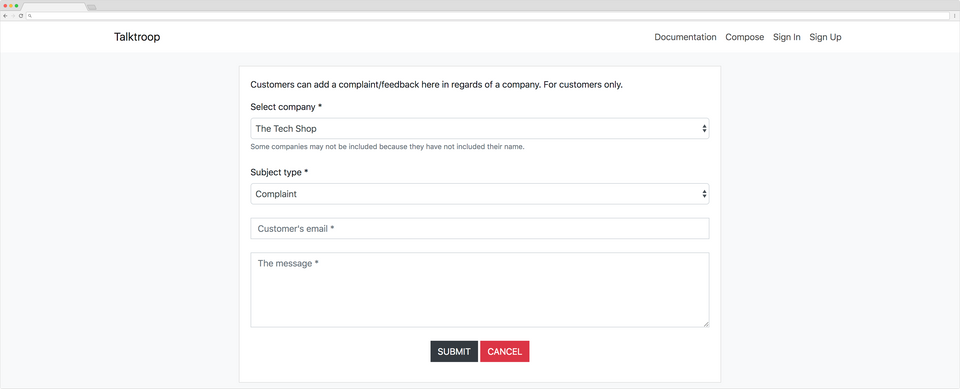
Task: Click the red close window button
Action: (x=6, y=6)
